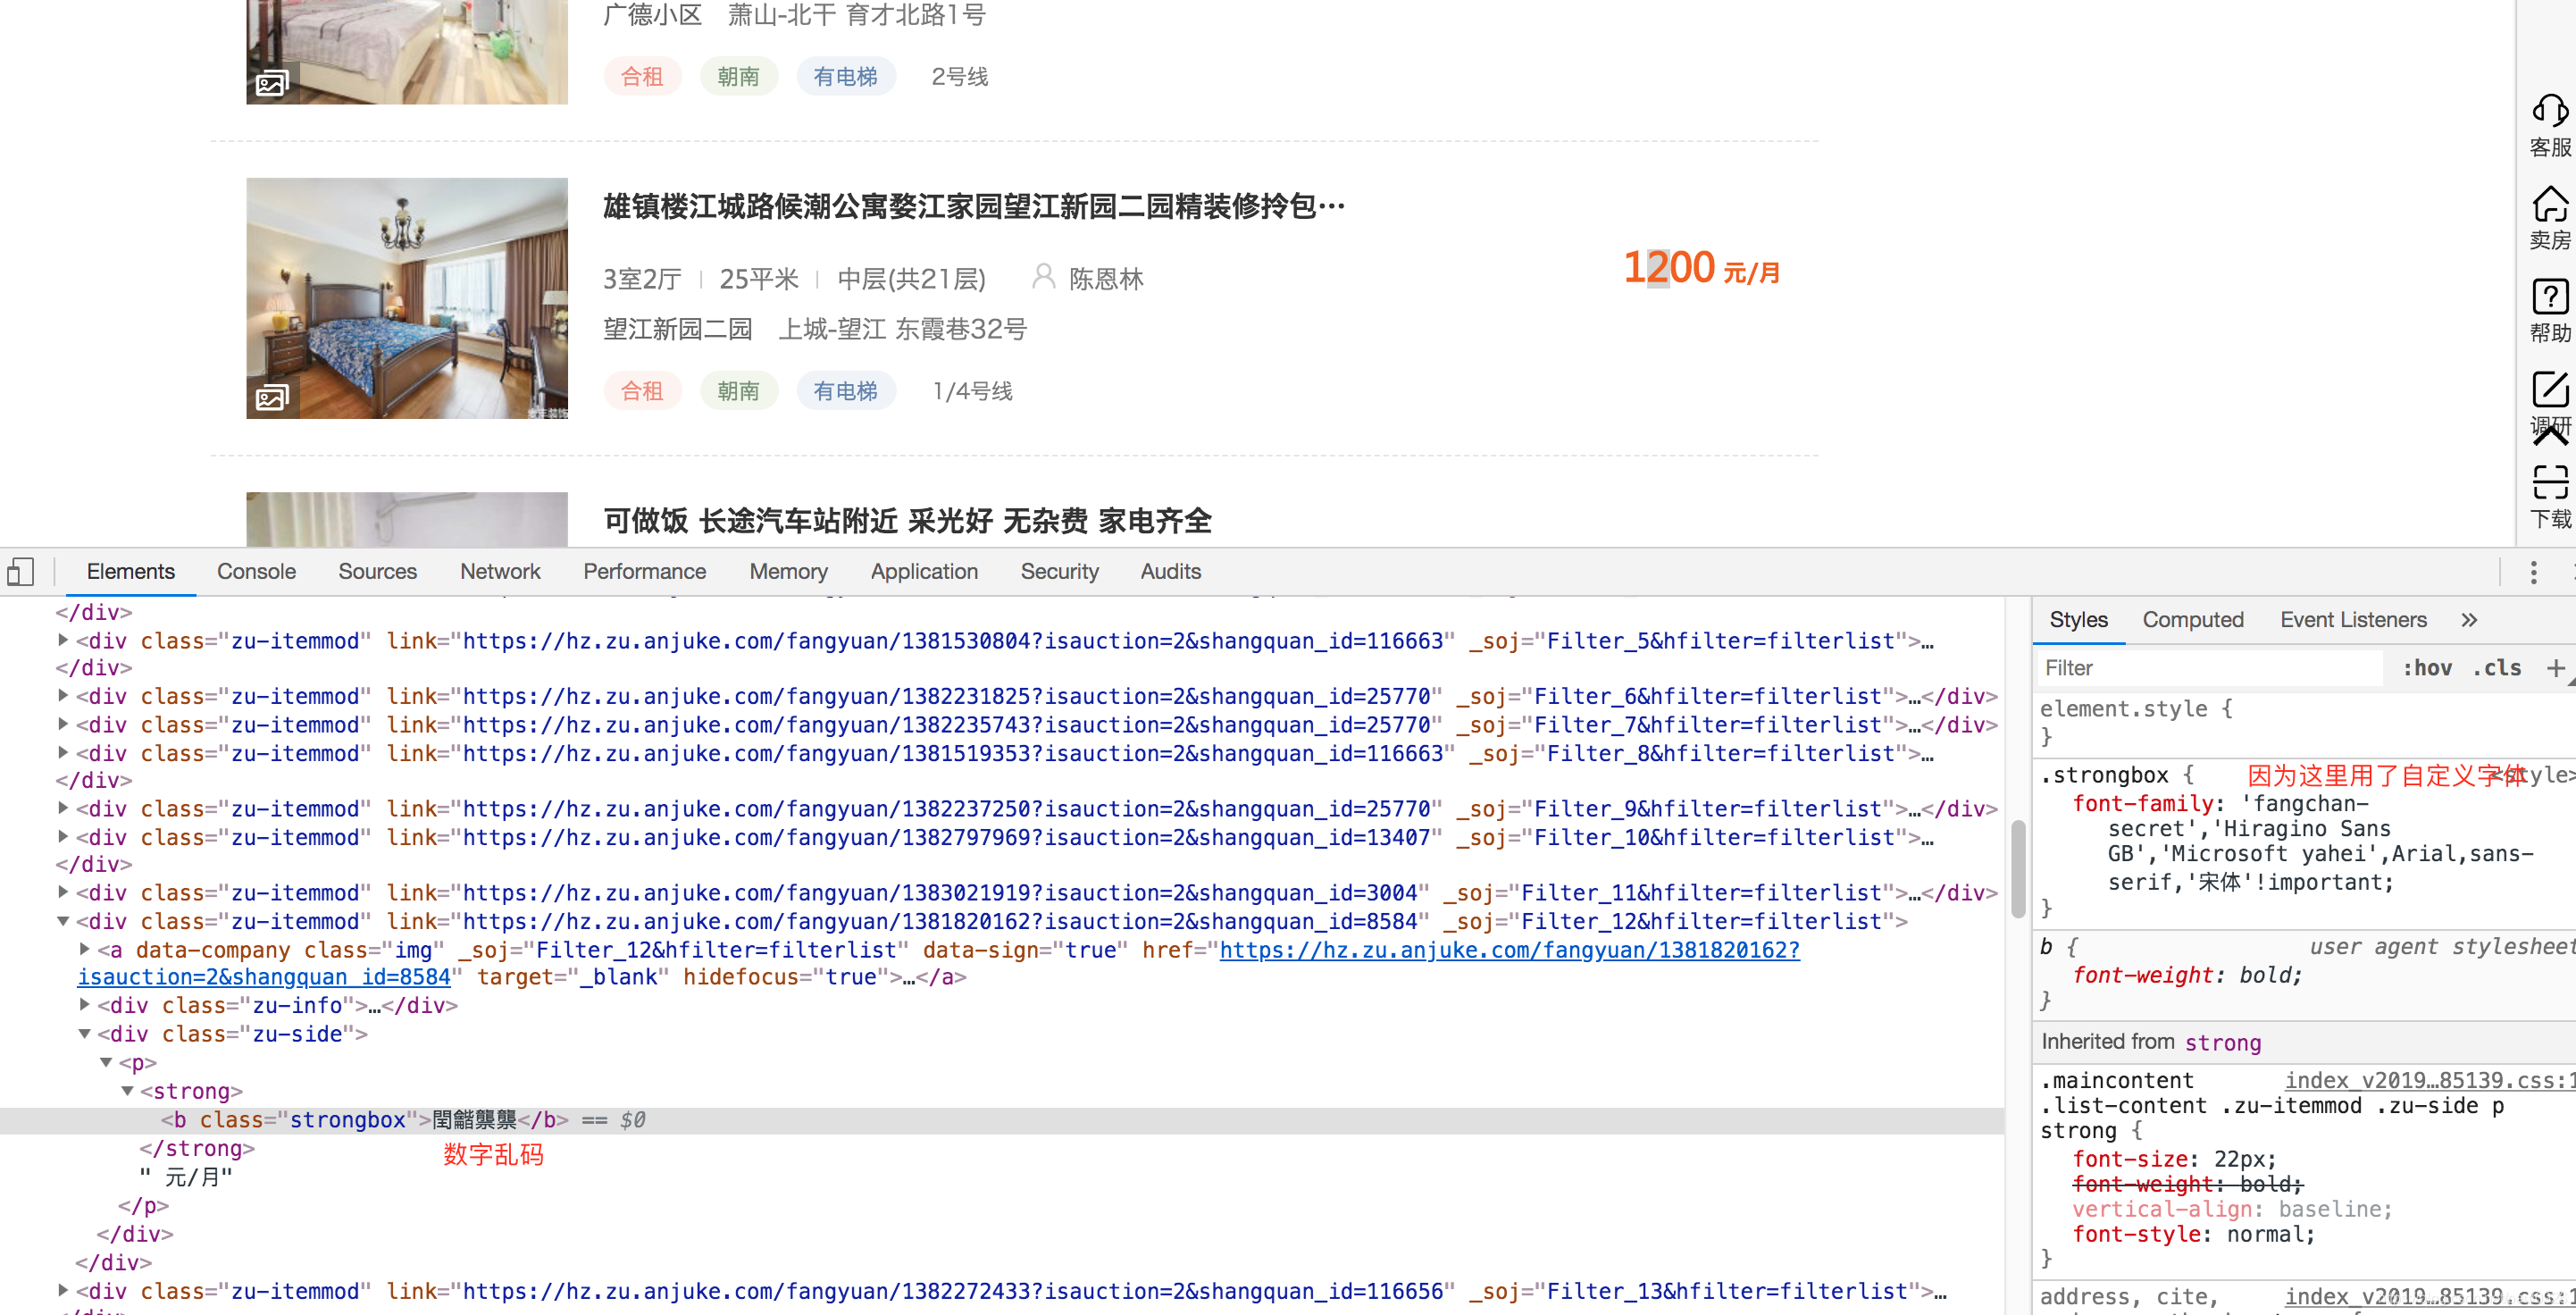Open DevTools three-dot customize menu
2576x1315 pixels.
2532,572
